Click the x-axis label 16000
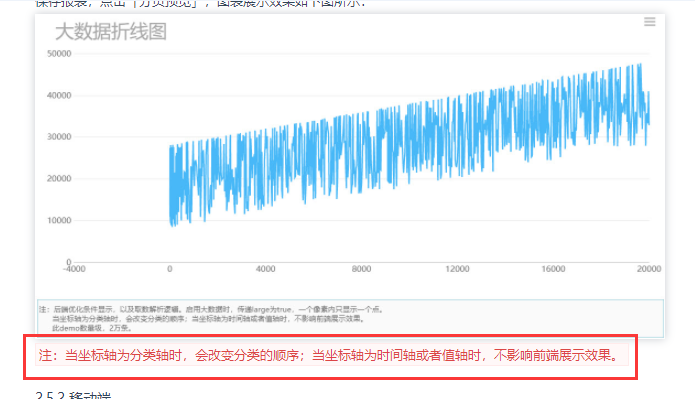 [x=553, y=269]
